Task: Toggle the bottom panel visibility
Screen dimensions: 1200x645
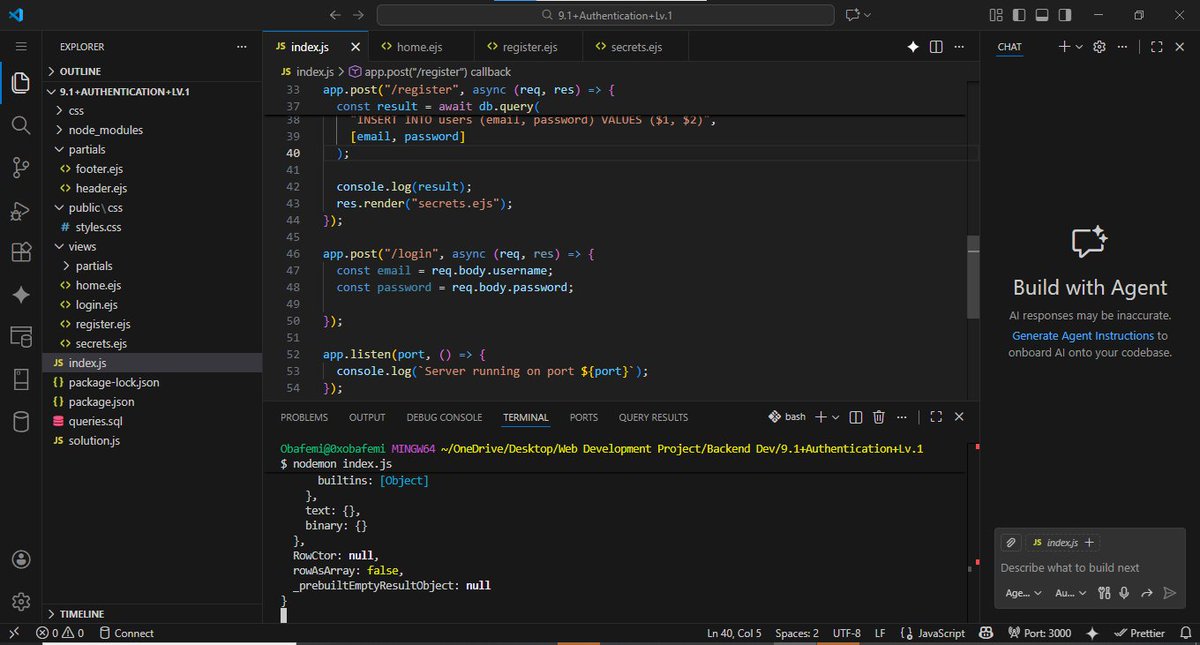Action: point(1041,15)
